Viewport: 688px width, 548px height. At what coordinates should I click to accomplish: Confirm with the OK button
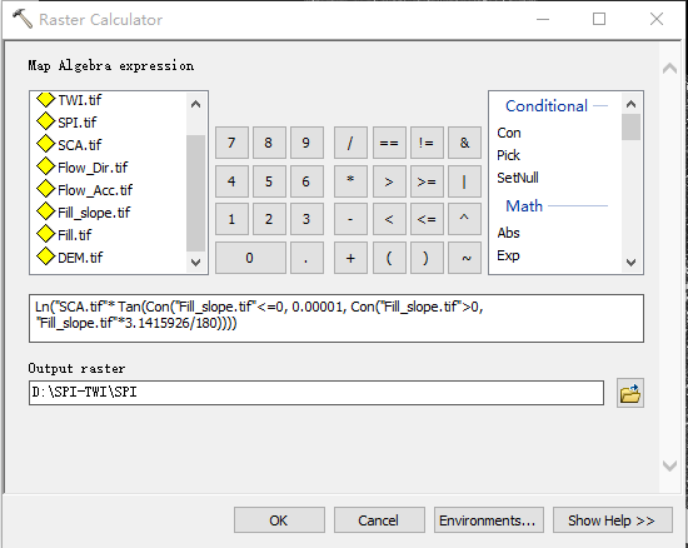[279, 520]
